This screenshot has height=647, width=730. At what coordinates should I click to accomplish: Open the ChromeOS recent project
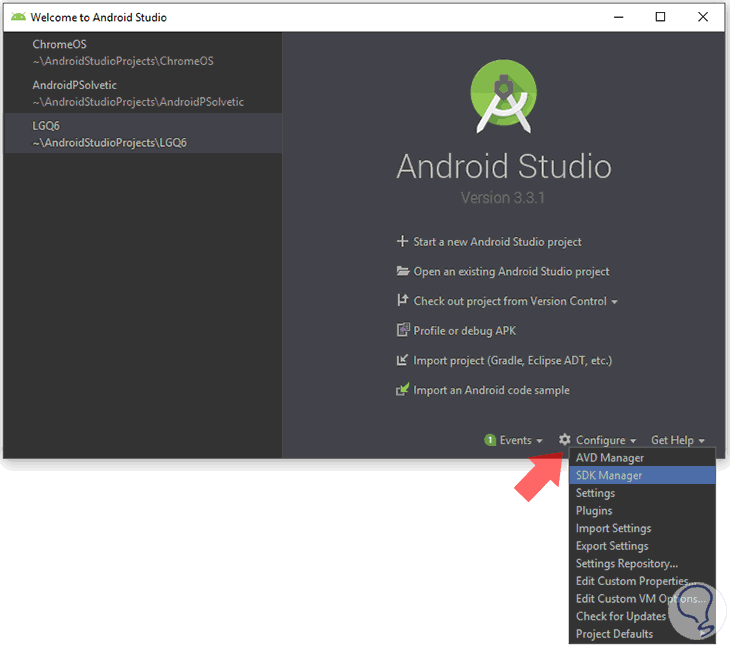pyautogui.click(x=142, y=52)
